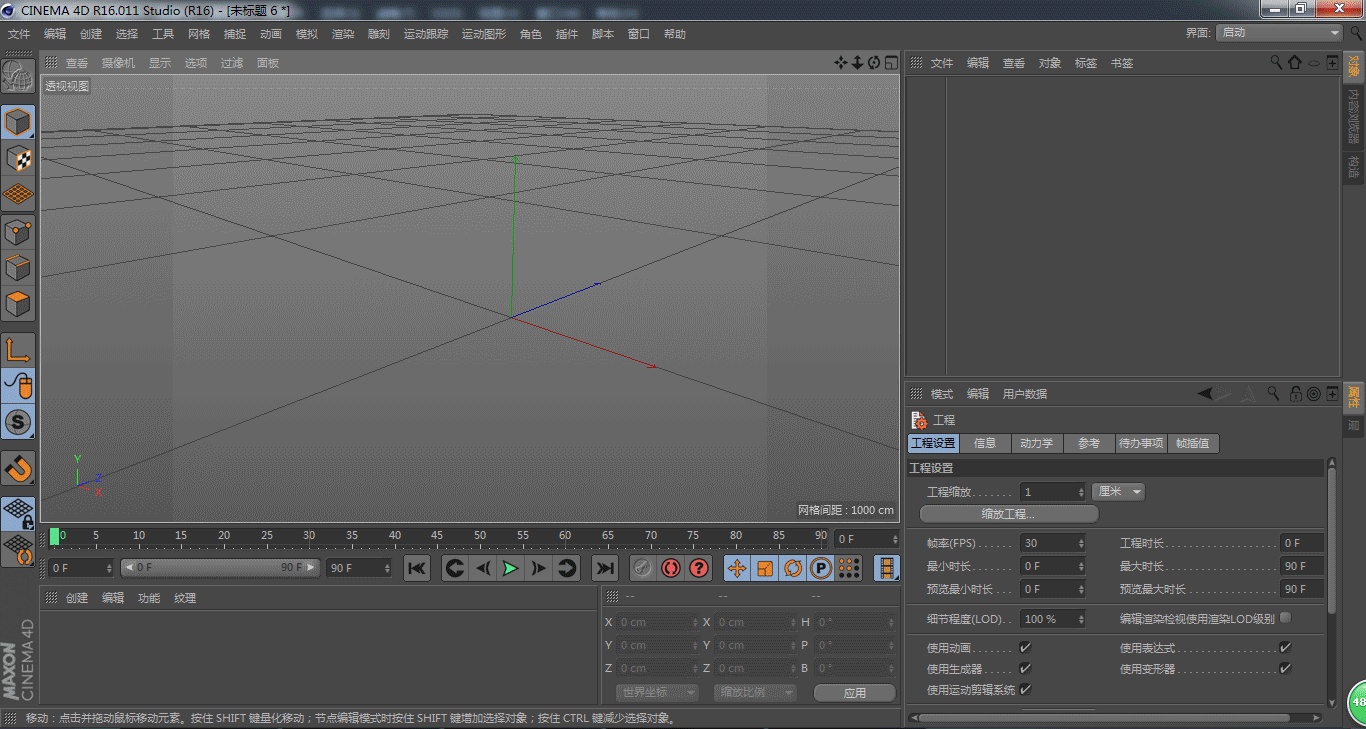
Task: Toggle the 使用动画 checkbox
Action: click(x=1025, y=648)
